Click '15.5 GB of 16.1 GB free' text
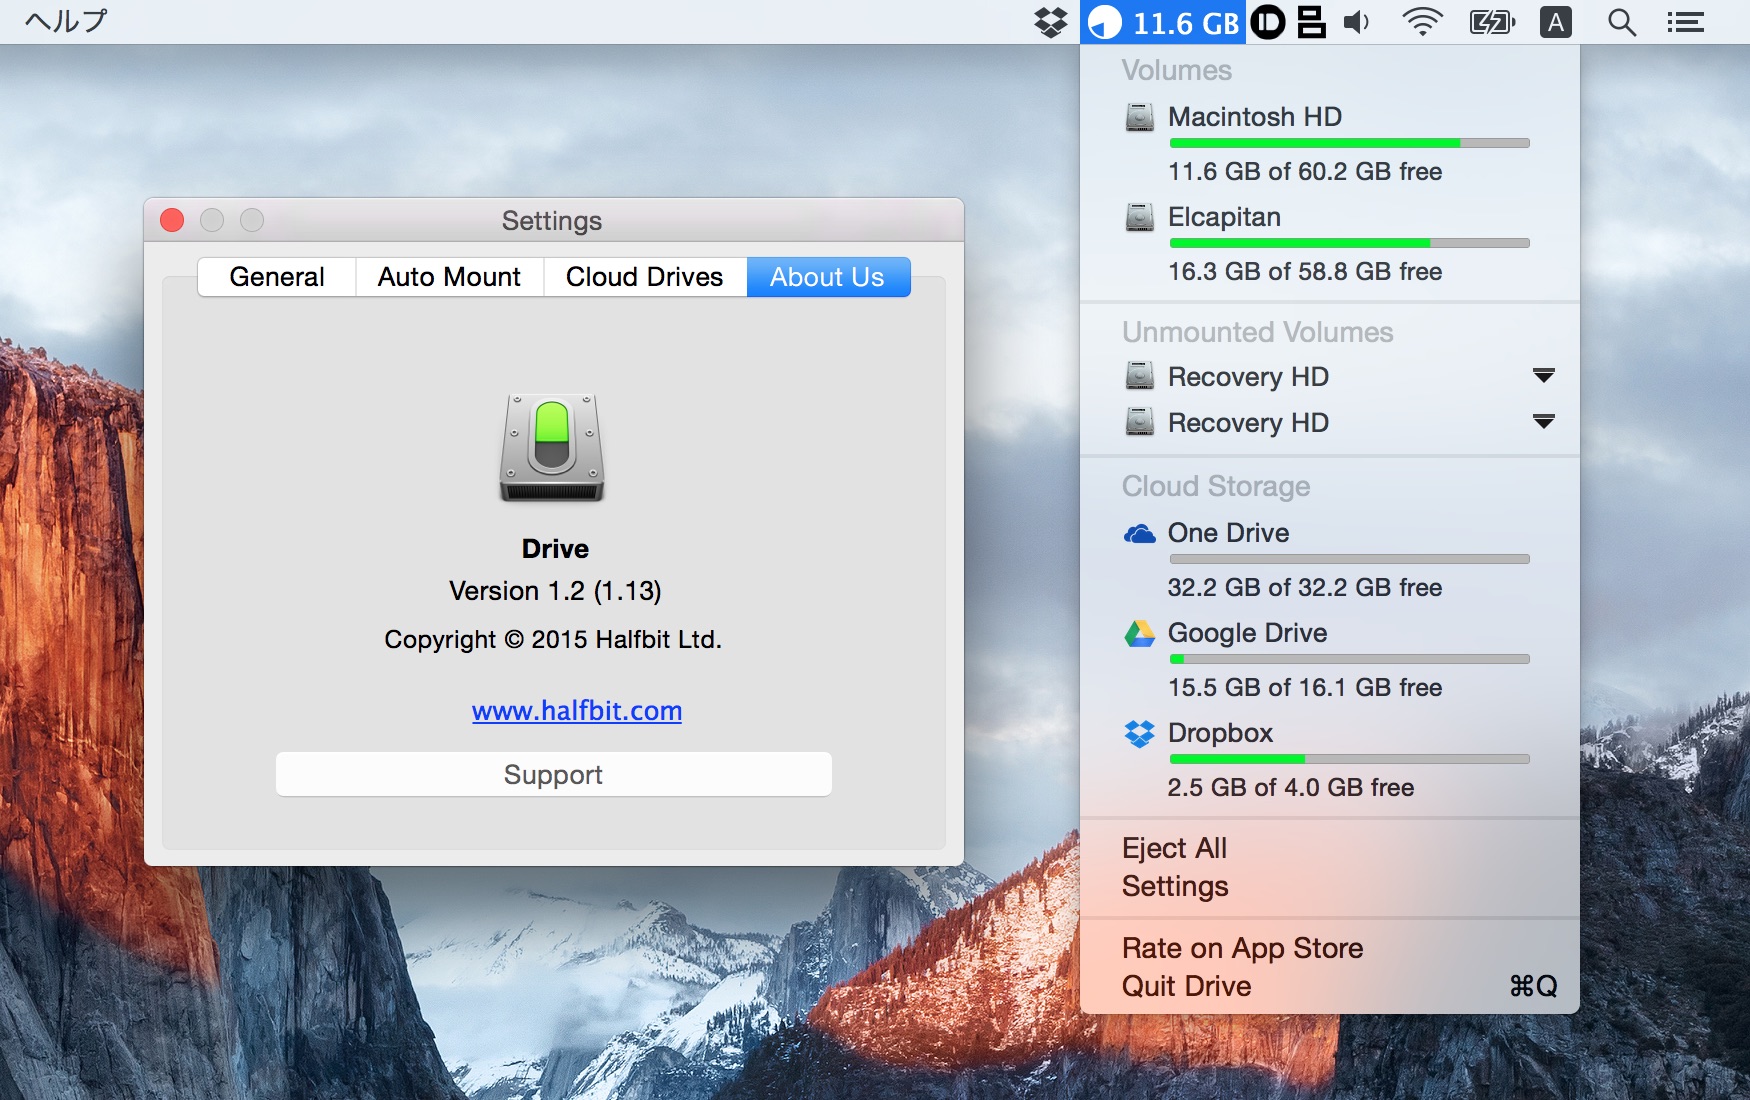Screen dimensions: 1750x1100 click(1305, 688)
